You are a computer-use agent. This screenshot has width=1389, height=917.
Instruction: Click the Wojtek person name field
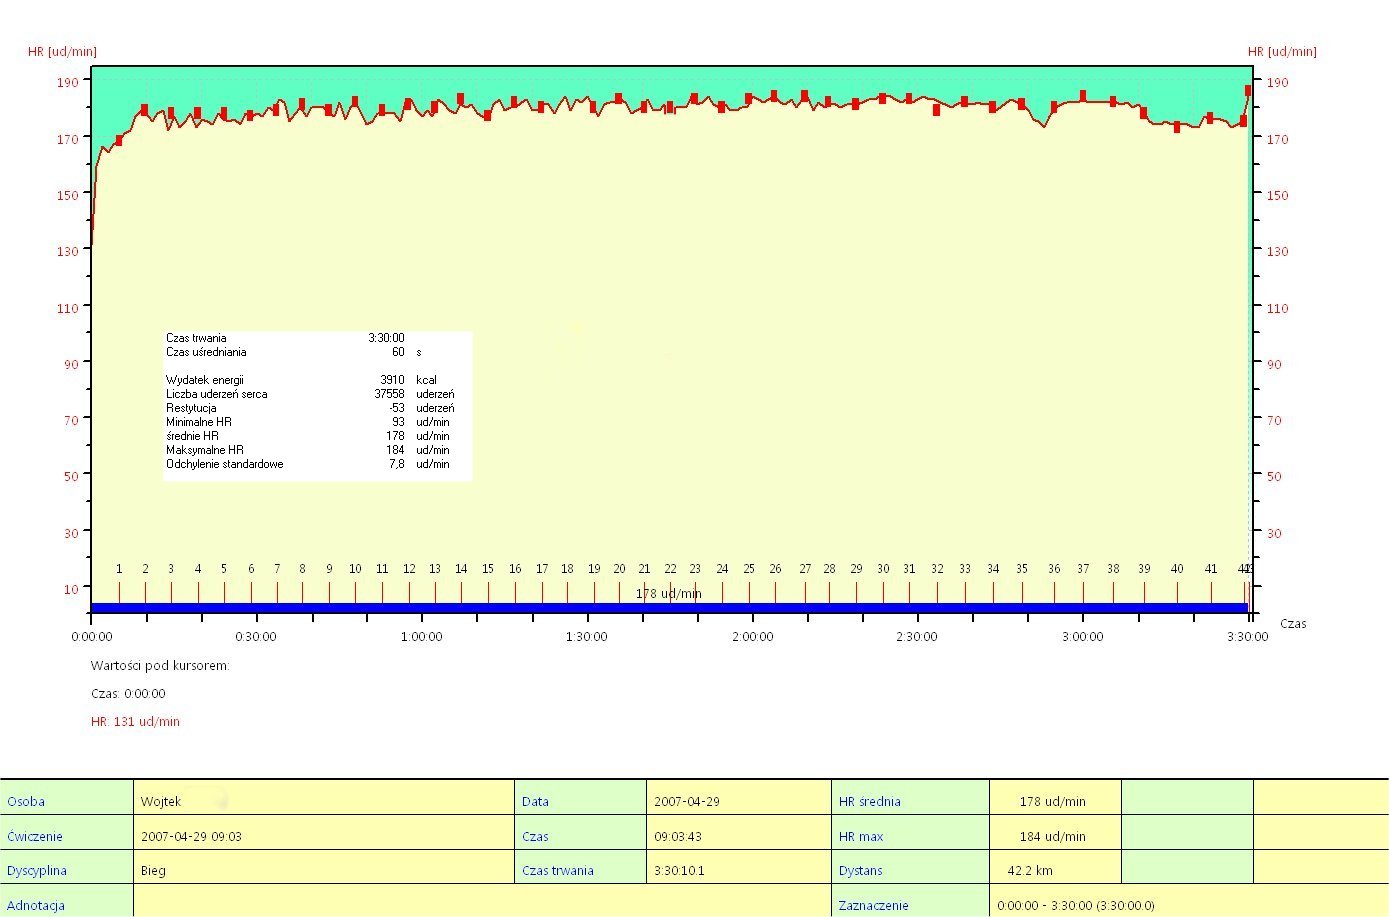point(322,801)
